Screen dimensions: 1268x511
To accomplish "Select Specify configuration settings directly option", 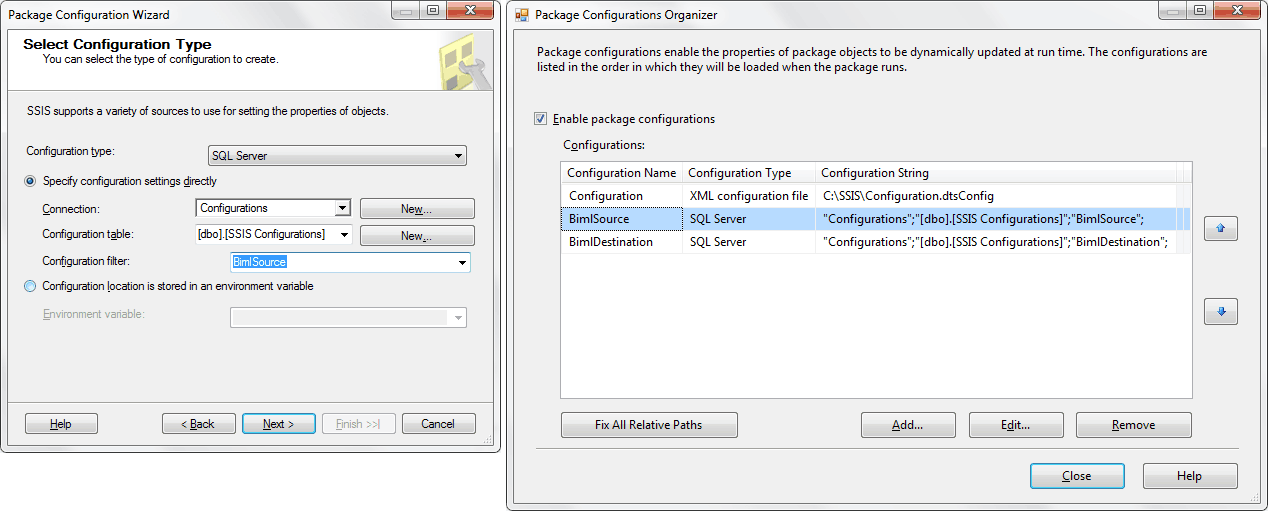I will pyautogui.click(x=30, y=181).
